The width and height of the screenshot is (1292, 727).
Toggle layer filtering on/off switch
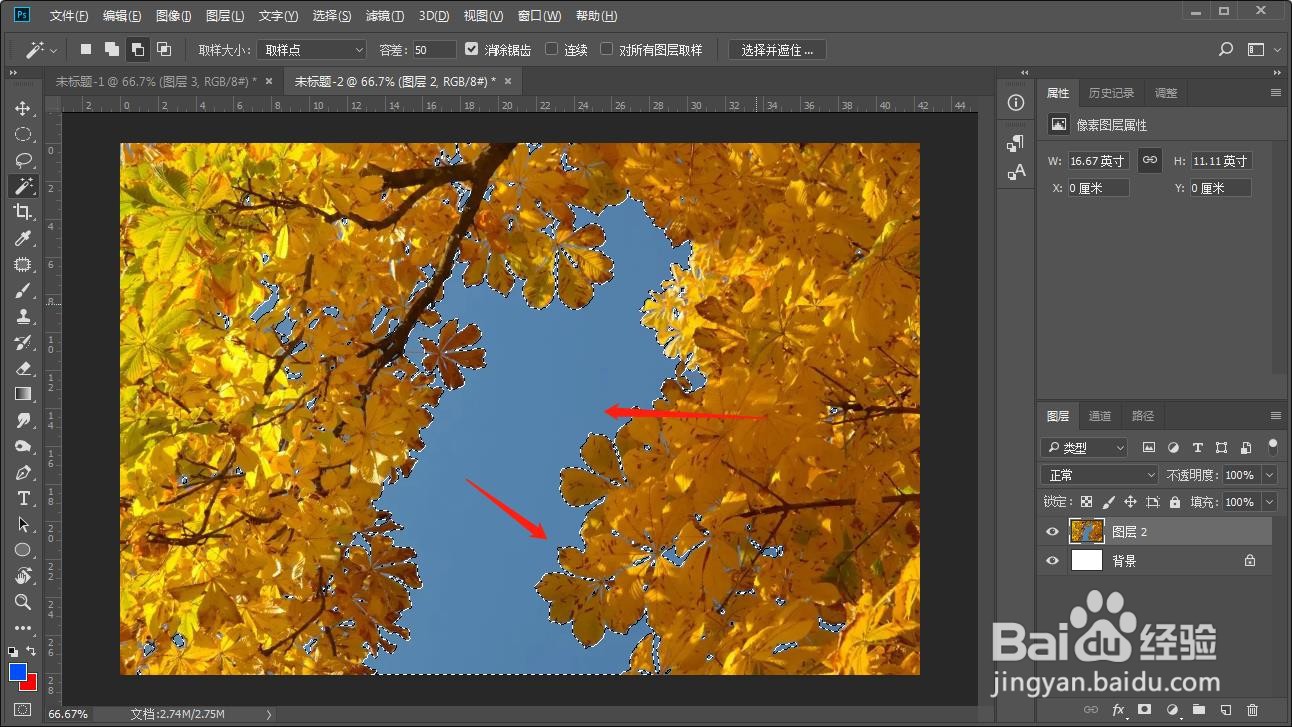click(1272, 445)
